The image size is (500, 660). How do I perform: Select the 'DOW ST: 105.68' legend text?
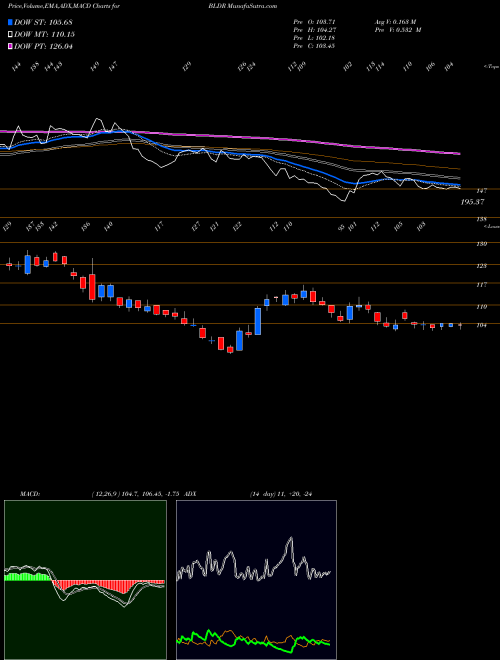pyautogui.click(x=44, y=22)
